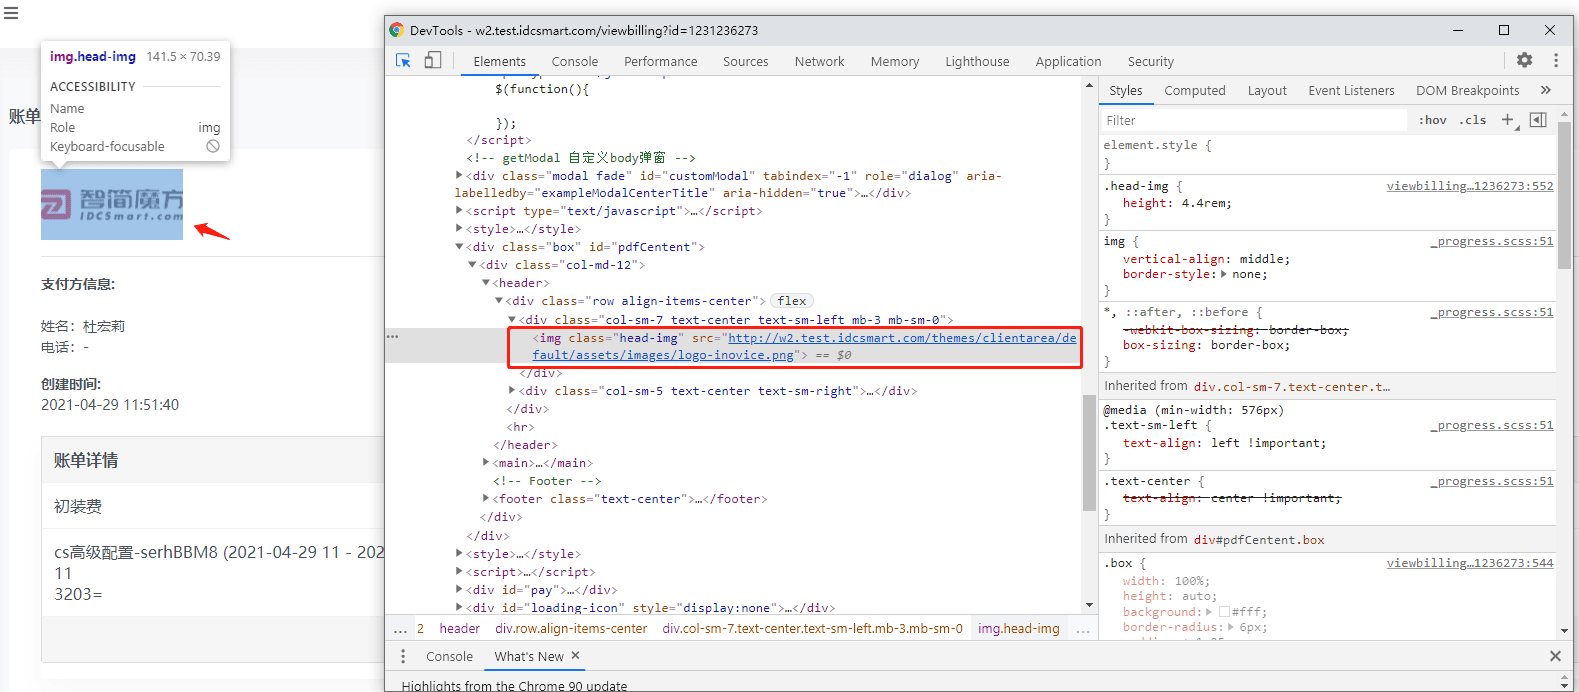Viewport: 1579px width, 692px height.
Task: Show more Styles pane tabs chevron
Action: coord(1546,90)
